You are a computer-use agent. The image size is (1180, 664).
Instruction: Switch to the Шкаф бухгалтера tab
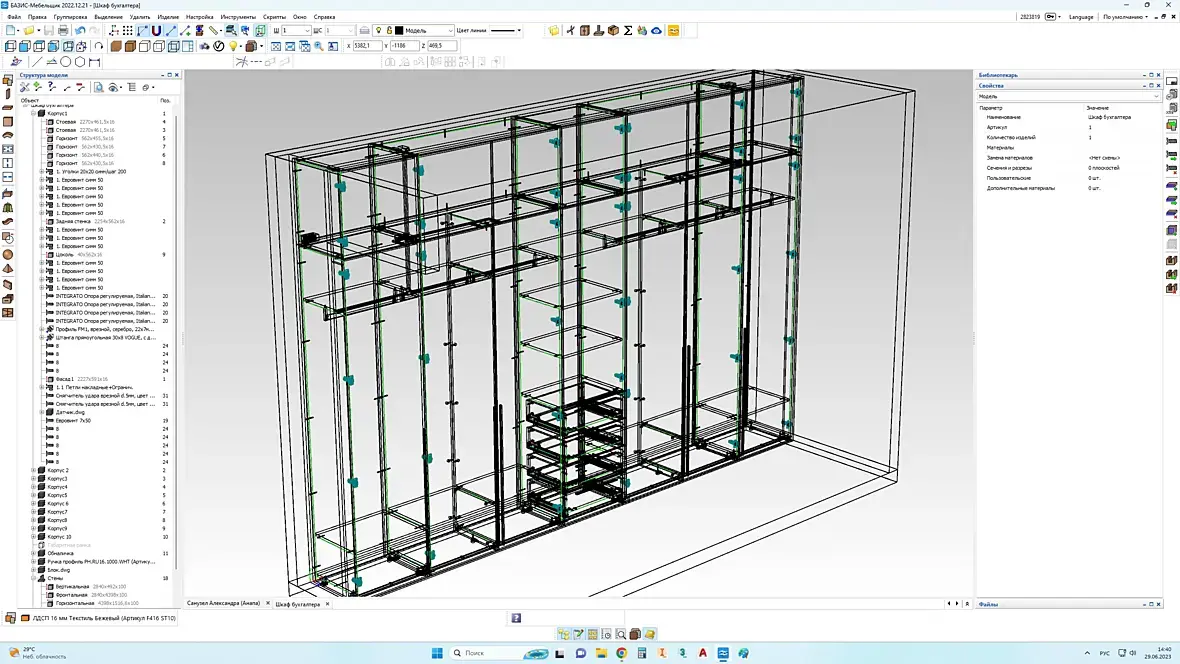click(297, 604)
